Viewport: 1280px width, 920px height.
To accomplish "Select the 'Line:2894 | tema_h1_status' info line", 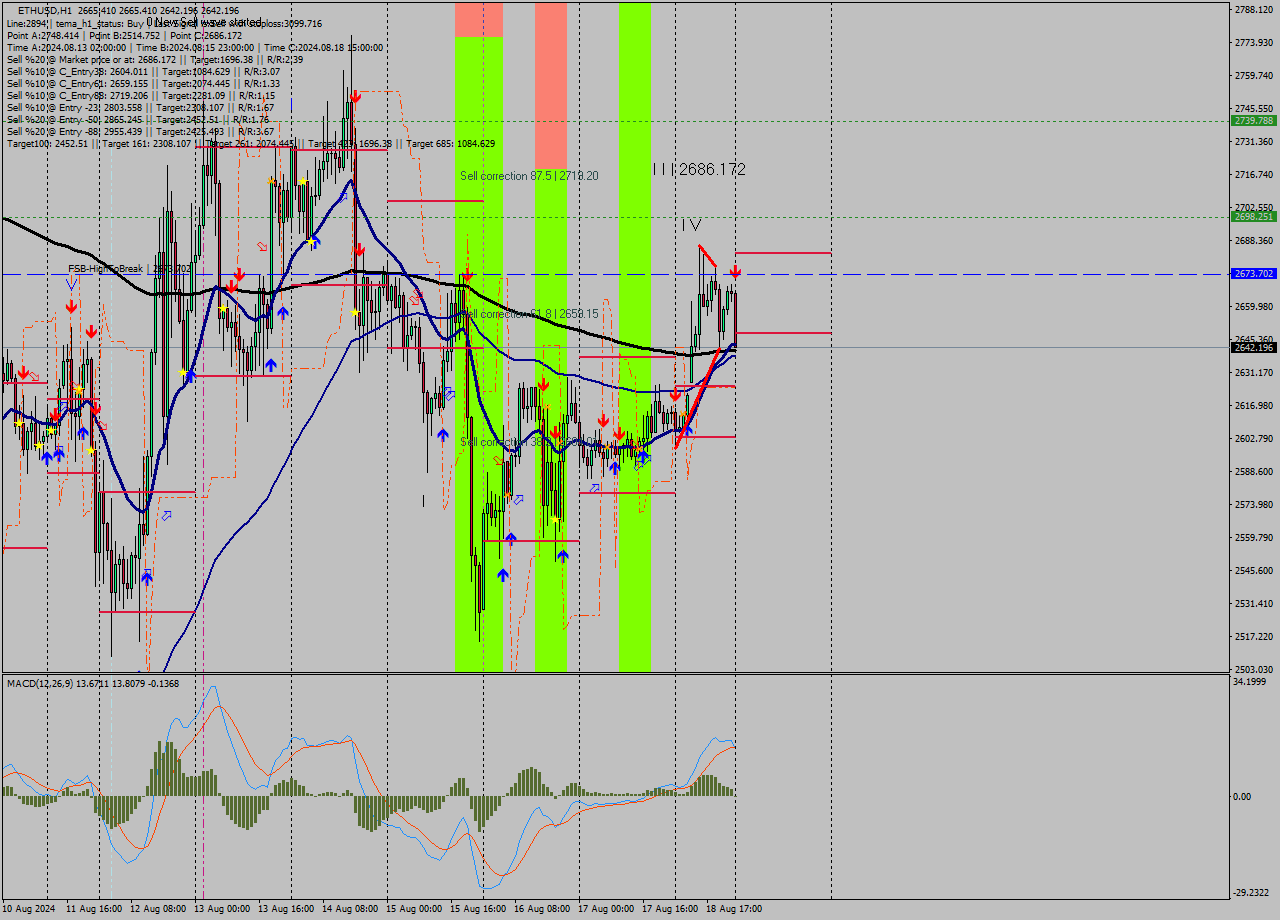I will [x=164, y=23].
